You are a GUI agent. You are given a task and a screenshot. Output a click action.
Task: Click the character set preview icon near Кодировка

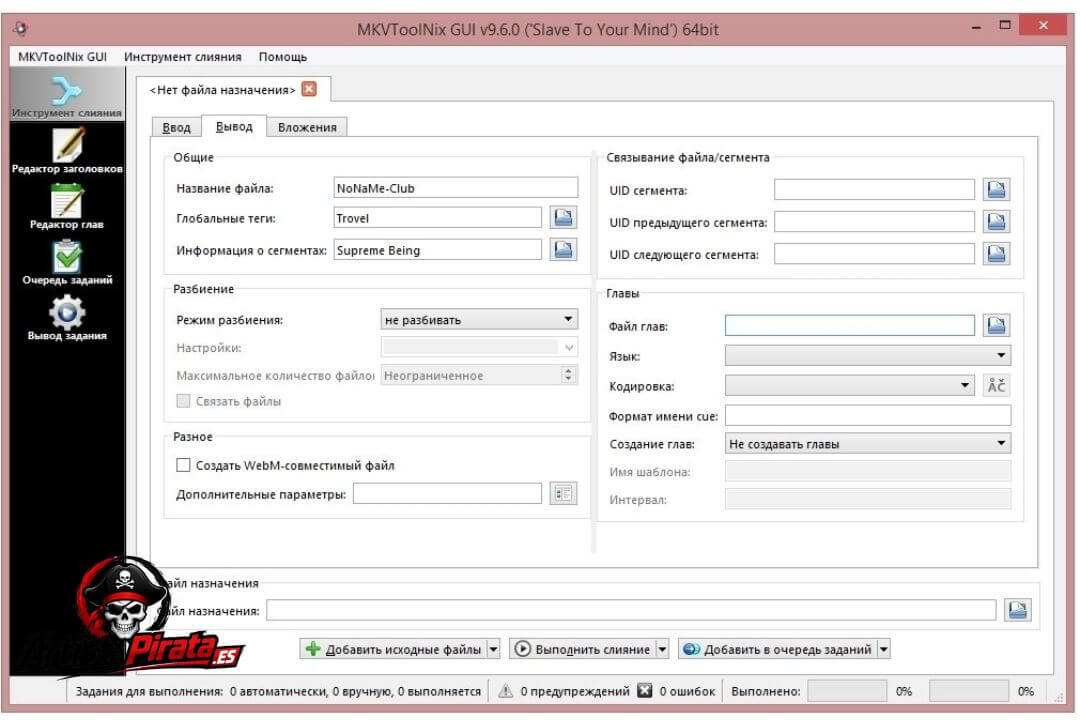(x=996, y=385)
